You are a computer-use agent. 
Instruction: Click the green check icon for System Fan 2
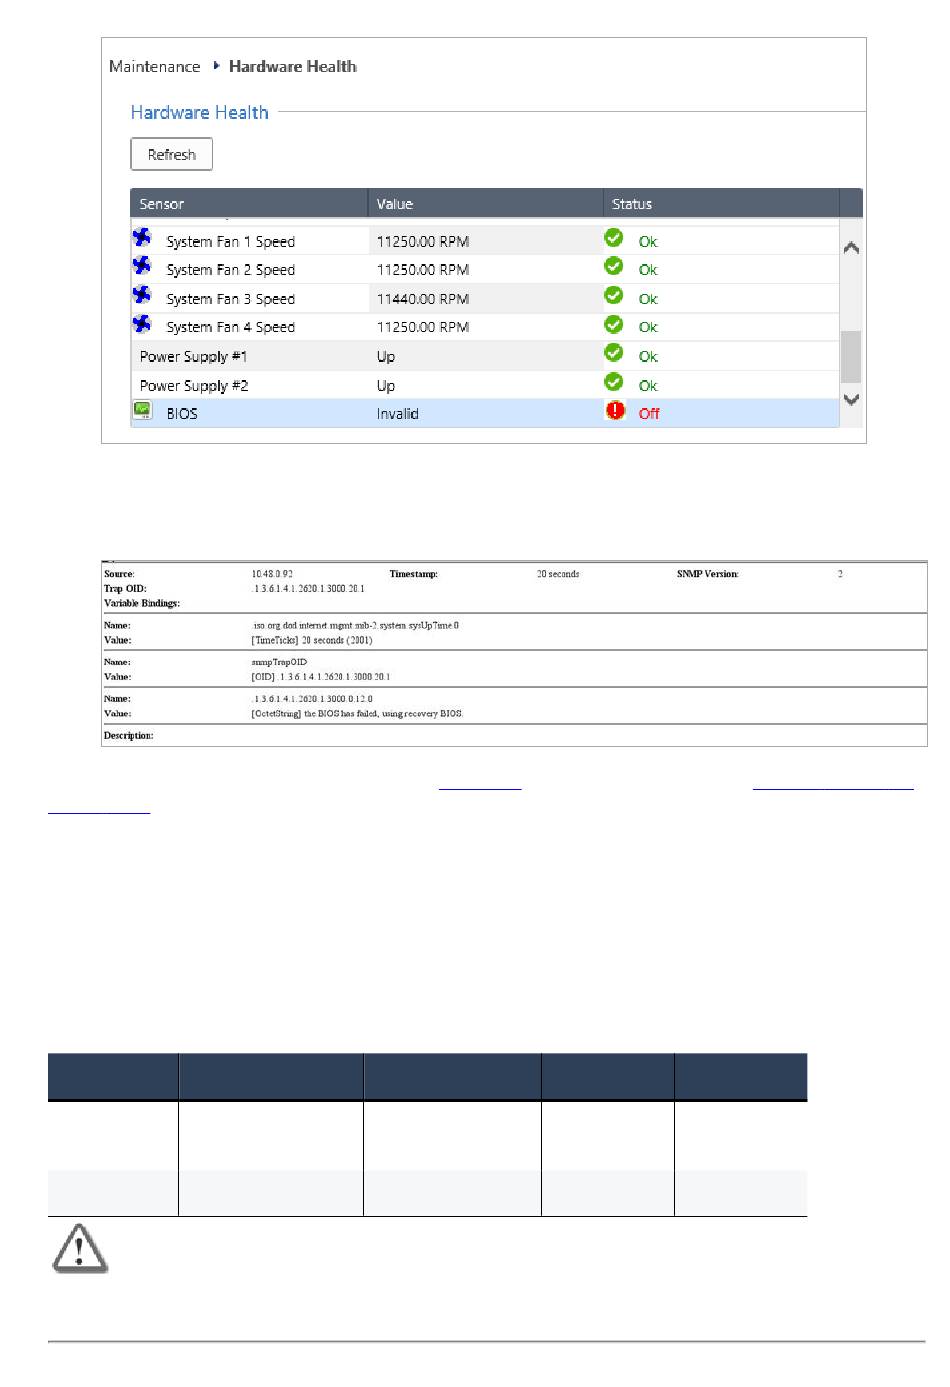(x=614, y=266)
